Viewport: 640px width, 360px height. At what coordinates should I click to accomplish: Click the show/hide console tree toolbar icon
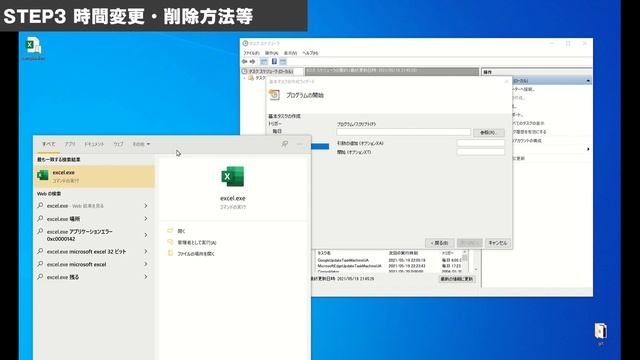click(x=264, y=62)
